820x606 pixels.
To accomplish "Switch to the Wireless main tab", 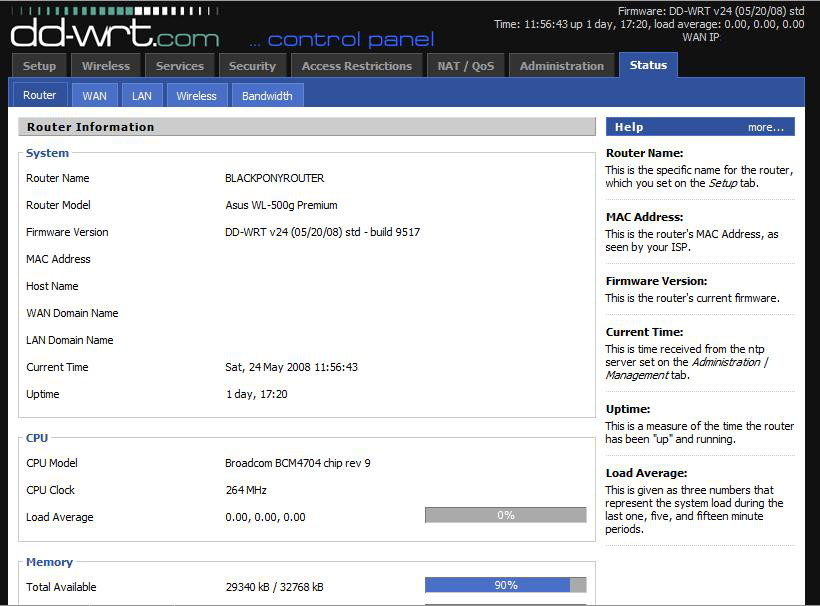I will click(x=106, y=66).
